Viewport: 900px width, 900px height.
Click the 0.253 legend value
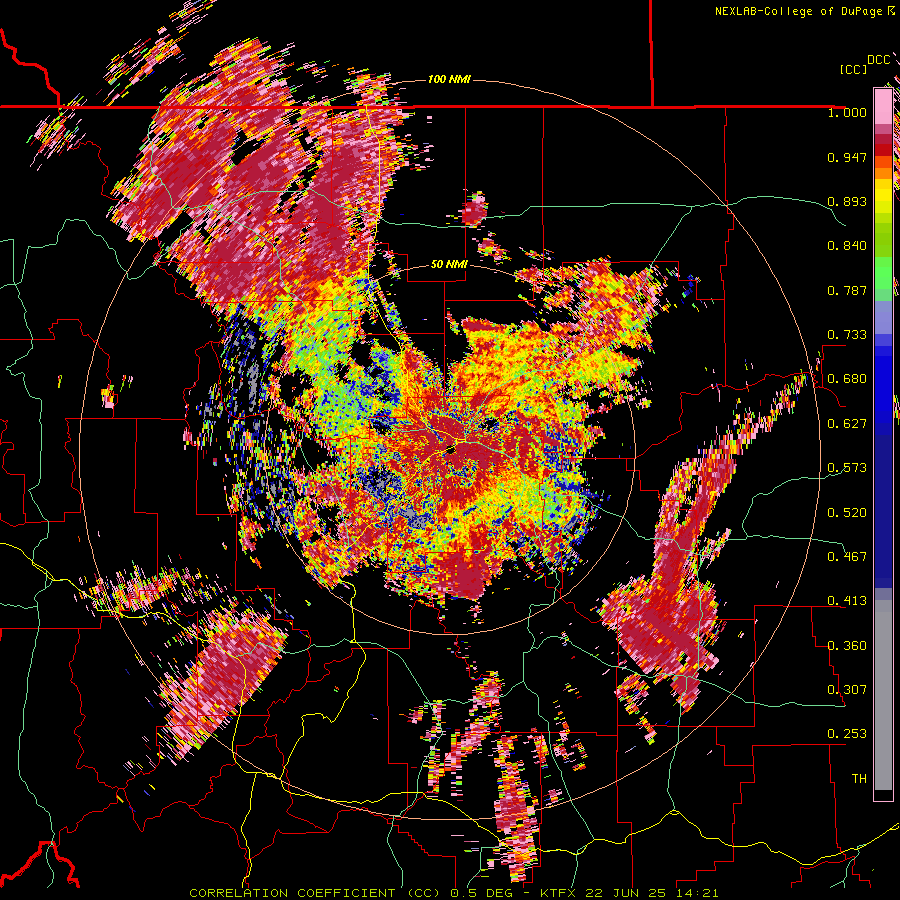847,734
